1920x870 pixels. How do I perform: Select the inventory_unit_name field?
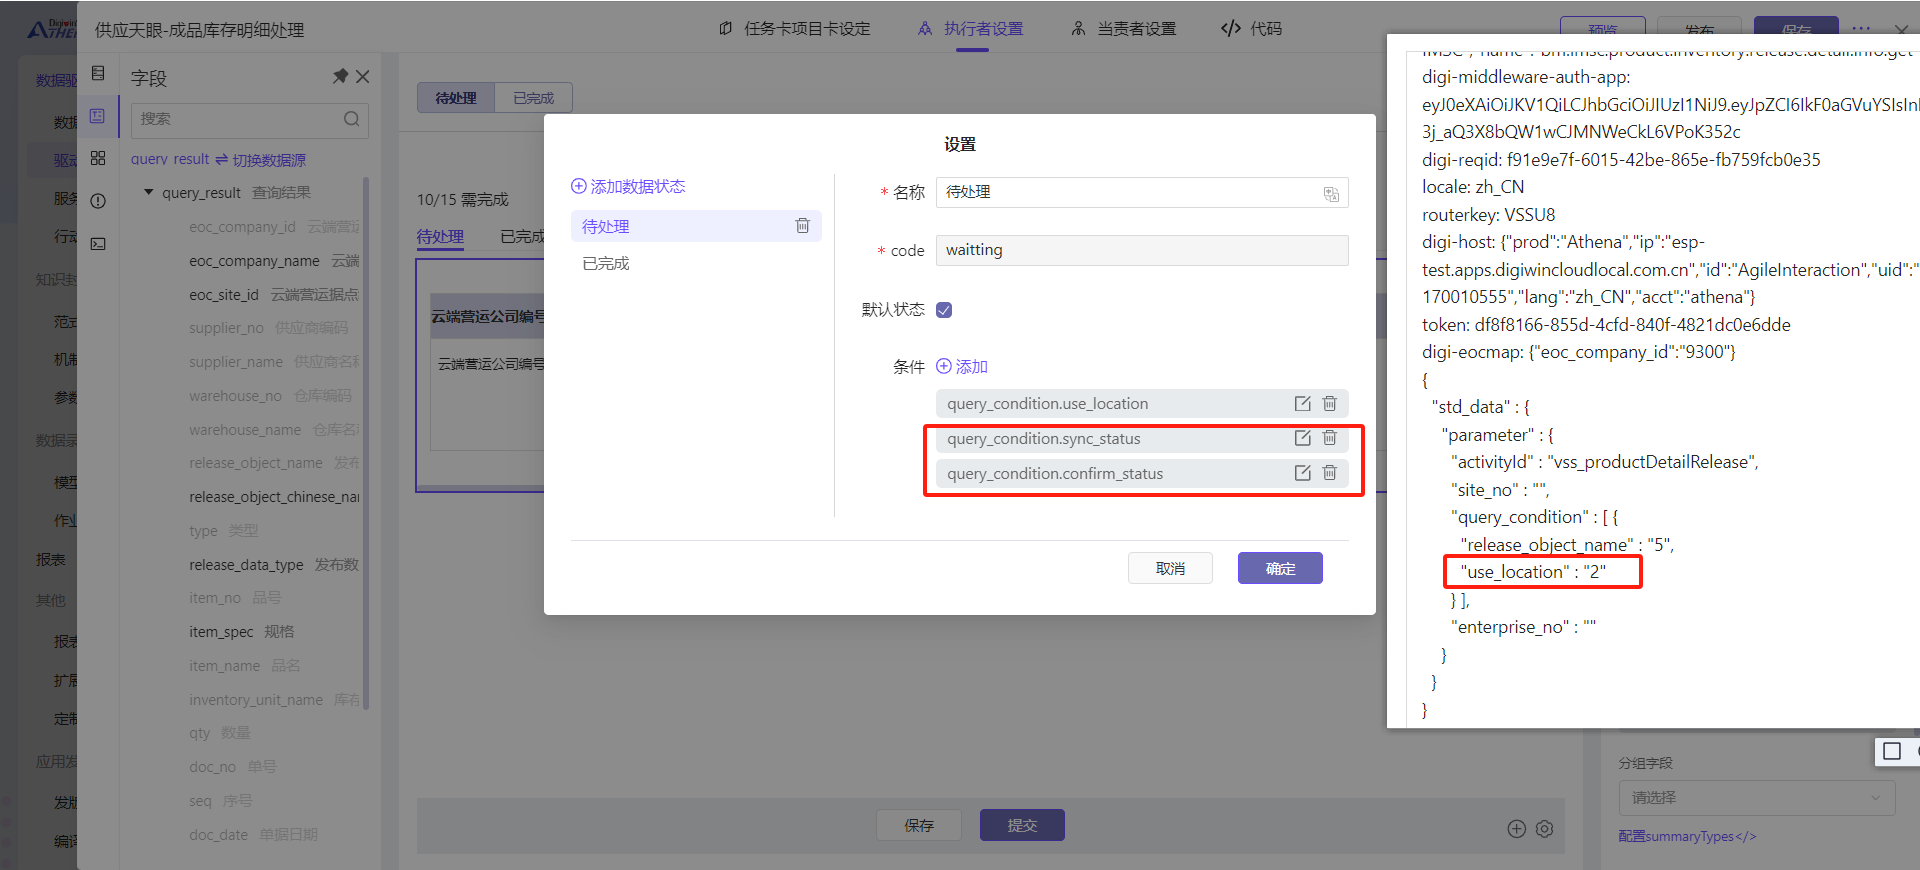click(x=273, y=700)
